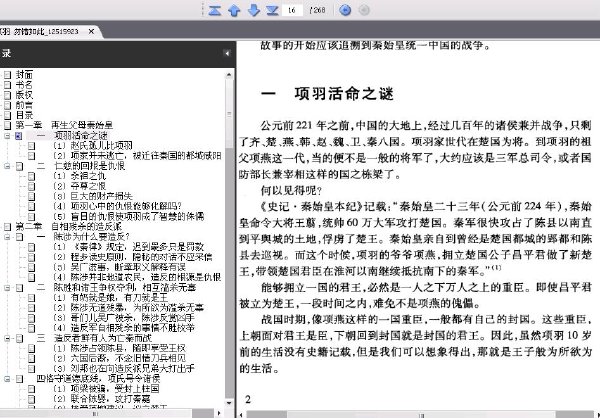Screen dimensions: 600x418
Task: Click the page icon beside 第一章 再生父母秦始皇
Action: (x=8, y=125)
